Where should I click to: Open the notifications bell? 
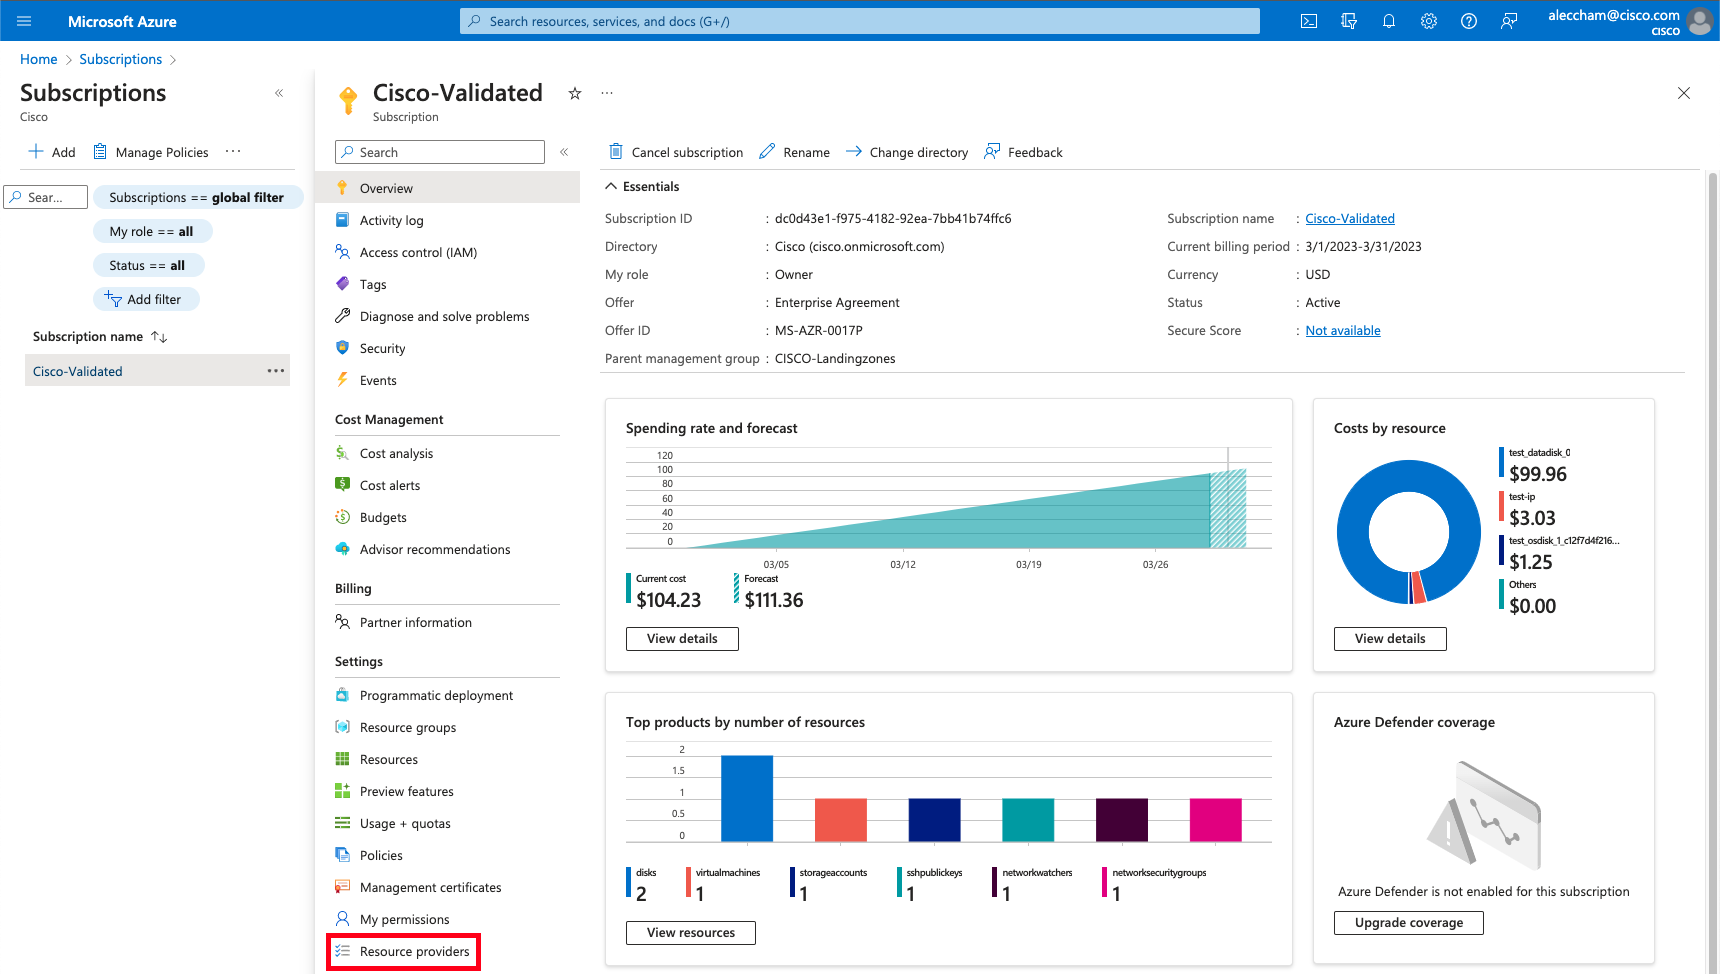1388,21
